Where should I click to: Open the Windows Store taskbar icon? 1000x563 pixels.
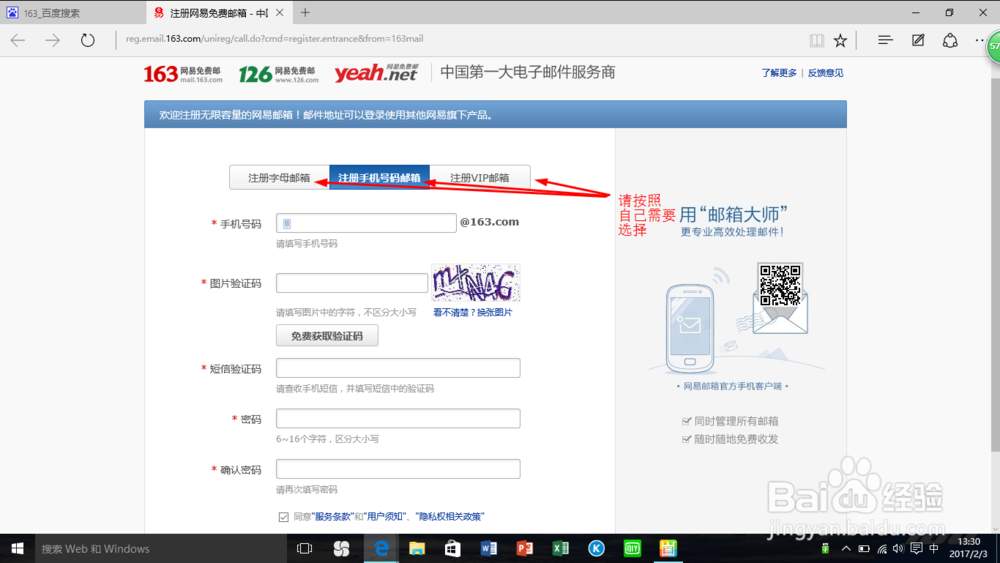tap(452, 548)
